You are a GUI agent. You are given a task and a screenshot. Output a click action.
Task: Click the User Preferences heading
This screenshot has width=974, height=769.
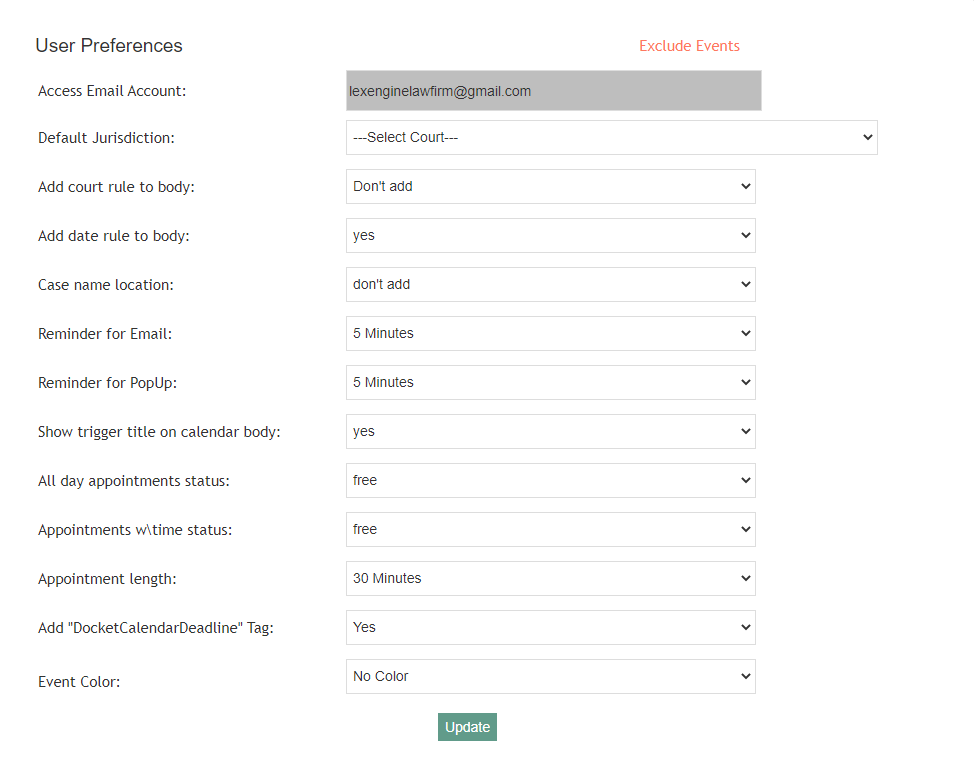[x=109, y=46]
